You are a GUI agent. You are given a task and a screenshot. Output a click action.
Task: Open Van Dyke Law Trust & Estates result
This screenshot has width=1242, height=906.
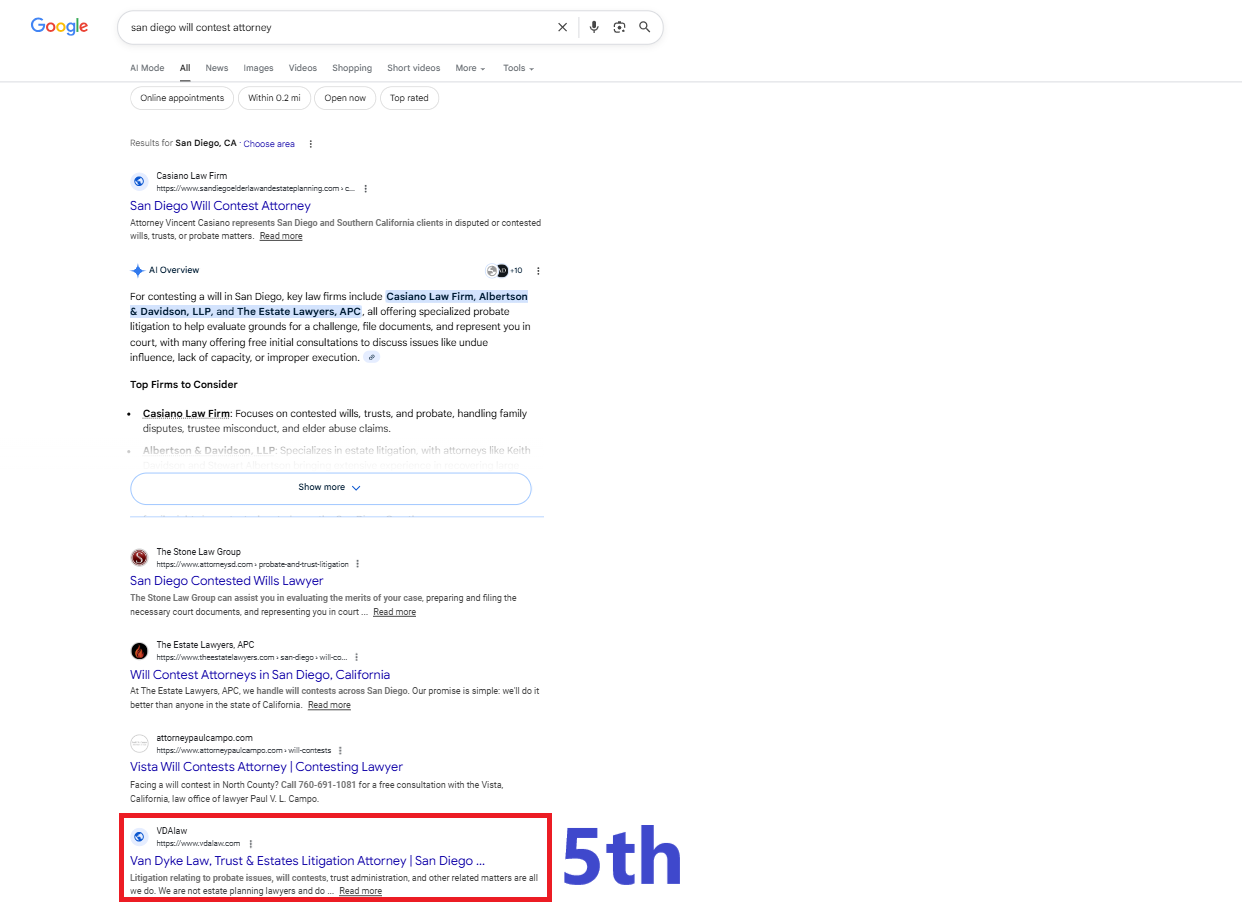pyautogui.click(x=307, y=861)
